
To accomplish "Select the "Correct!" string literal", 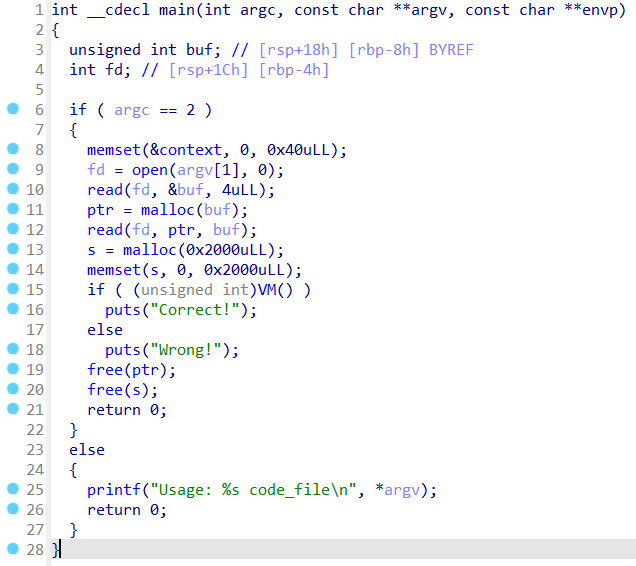I will pyautogui.click(x=195, y=310).
